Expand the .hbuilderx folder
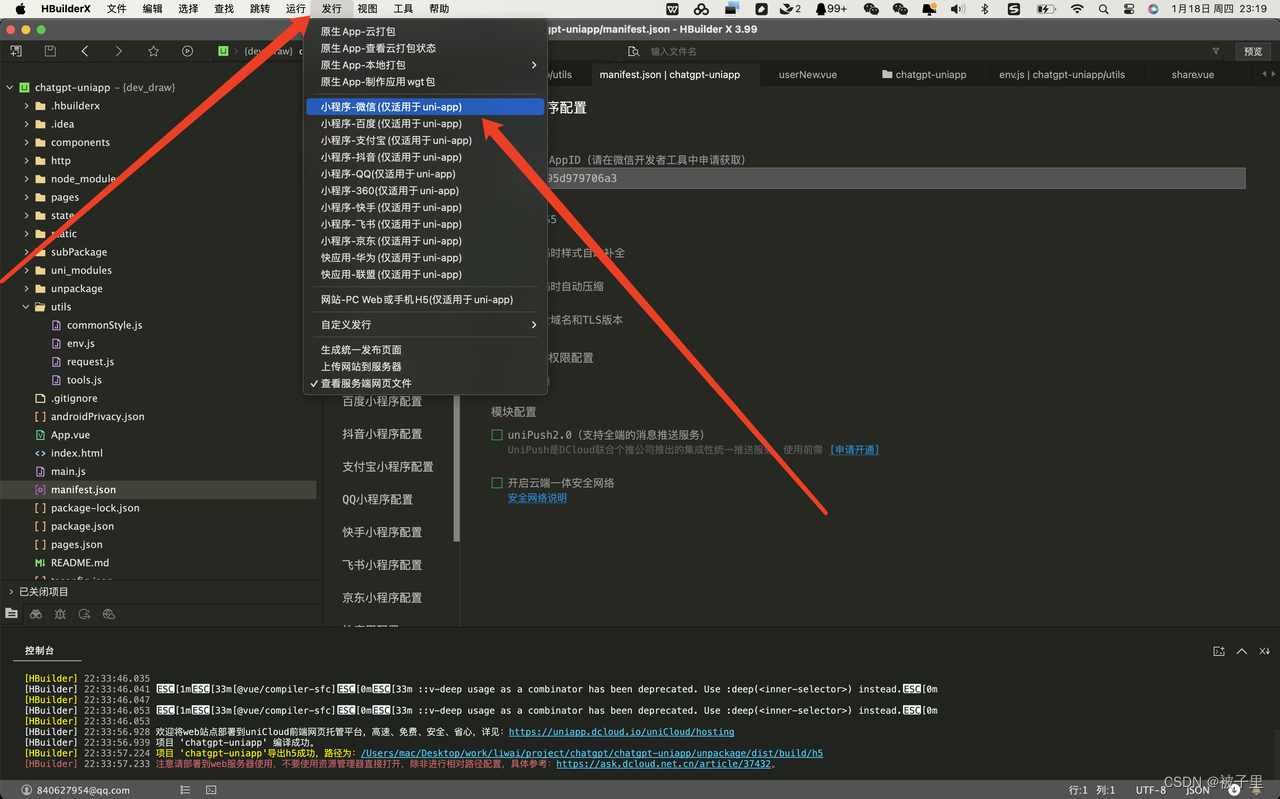This screenshot has height=799, width=1280. click(27, 106)
